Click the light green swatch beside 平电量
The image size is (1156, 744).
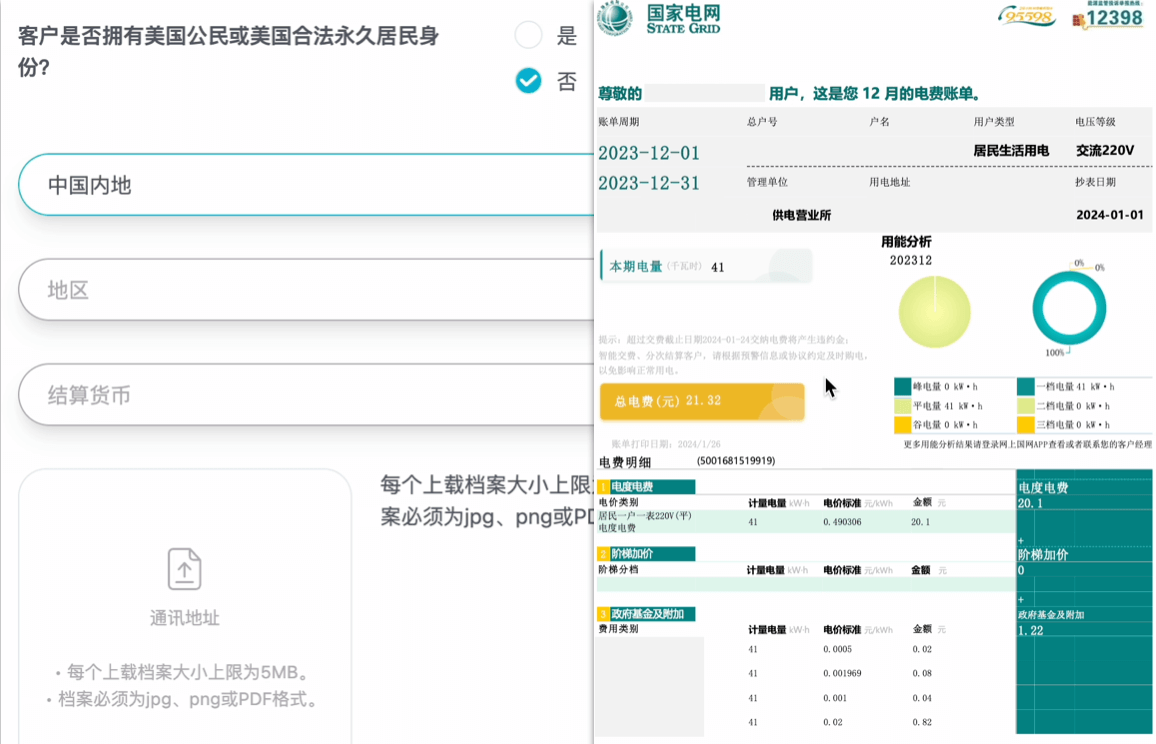902,406
